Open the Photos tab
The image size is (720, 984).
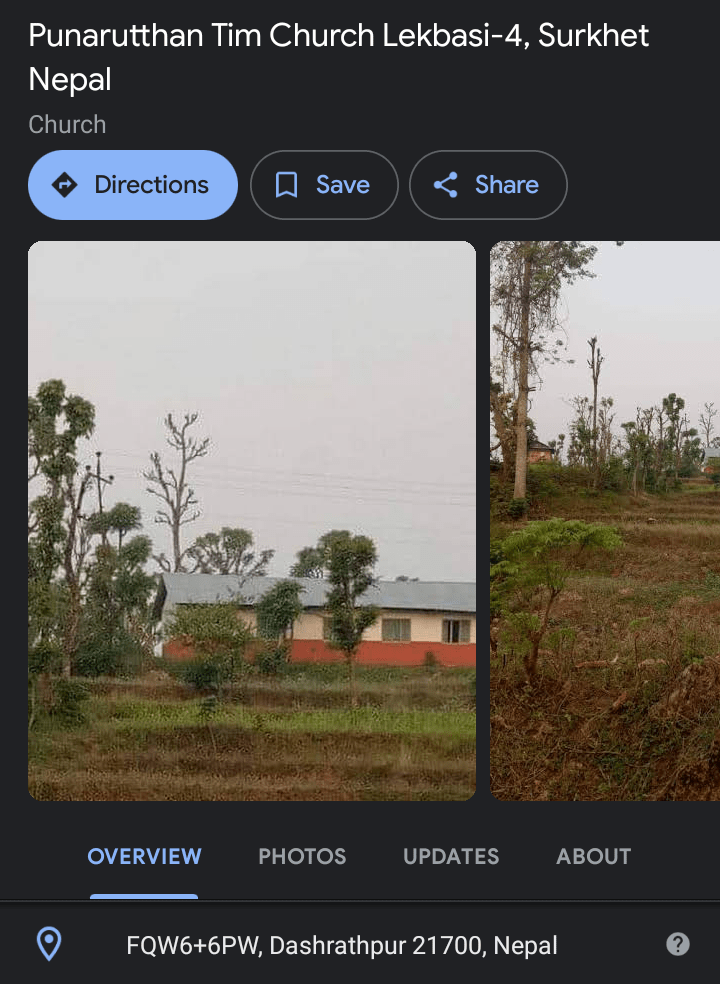point(302,856)
